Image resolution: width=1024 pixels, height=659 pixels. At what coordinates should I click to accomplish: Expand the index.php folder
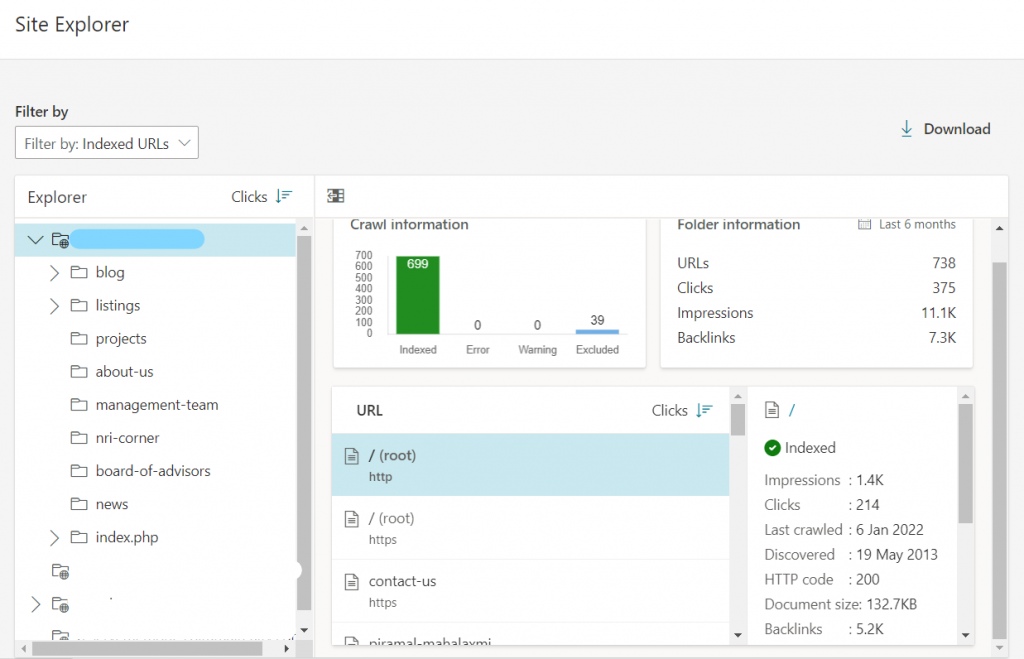coord(54,538)
